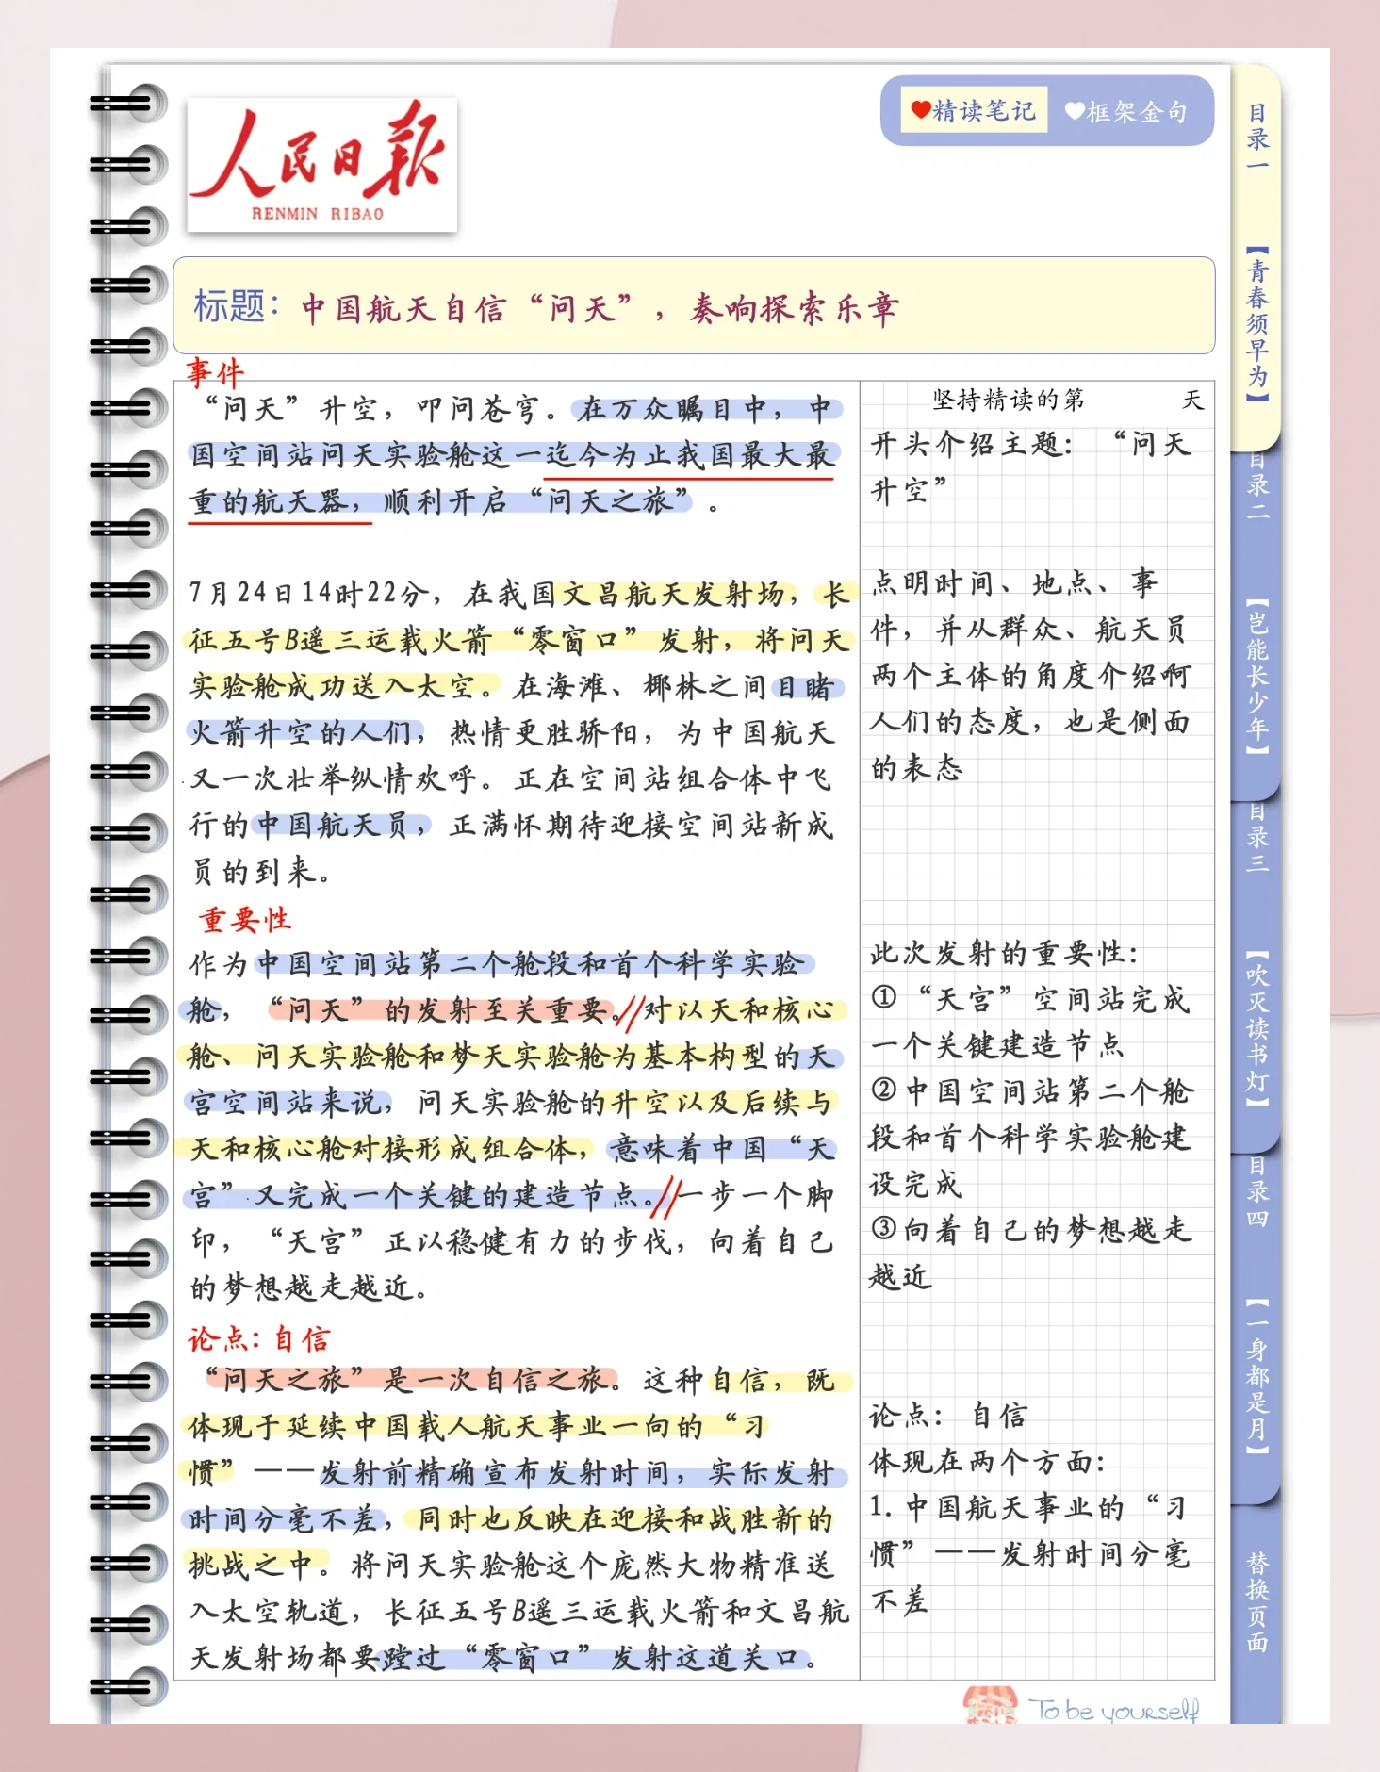The image size is (1380, 1772).
Task: Click the highlighted text 发射前精确宣布发射时间
Action: tap(499, 1473)
